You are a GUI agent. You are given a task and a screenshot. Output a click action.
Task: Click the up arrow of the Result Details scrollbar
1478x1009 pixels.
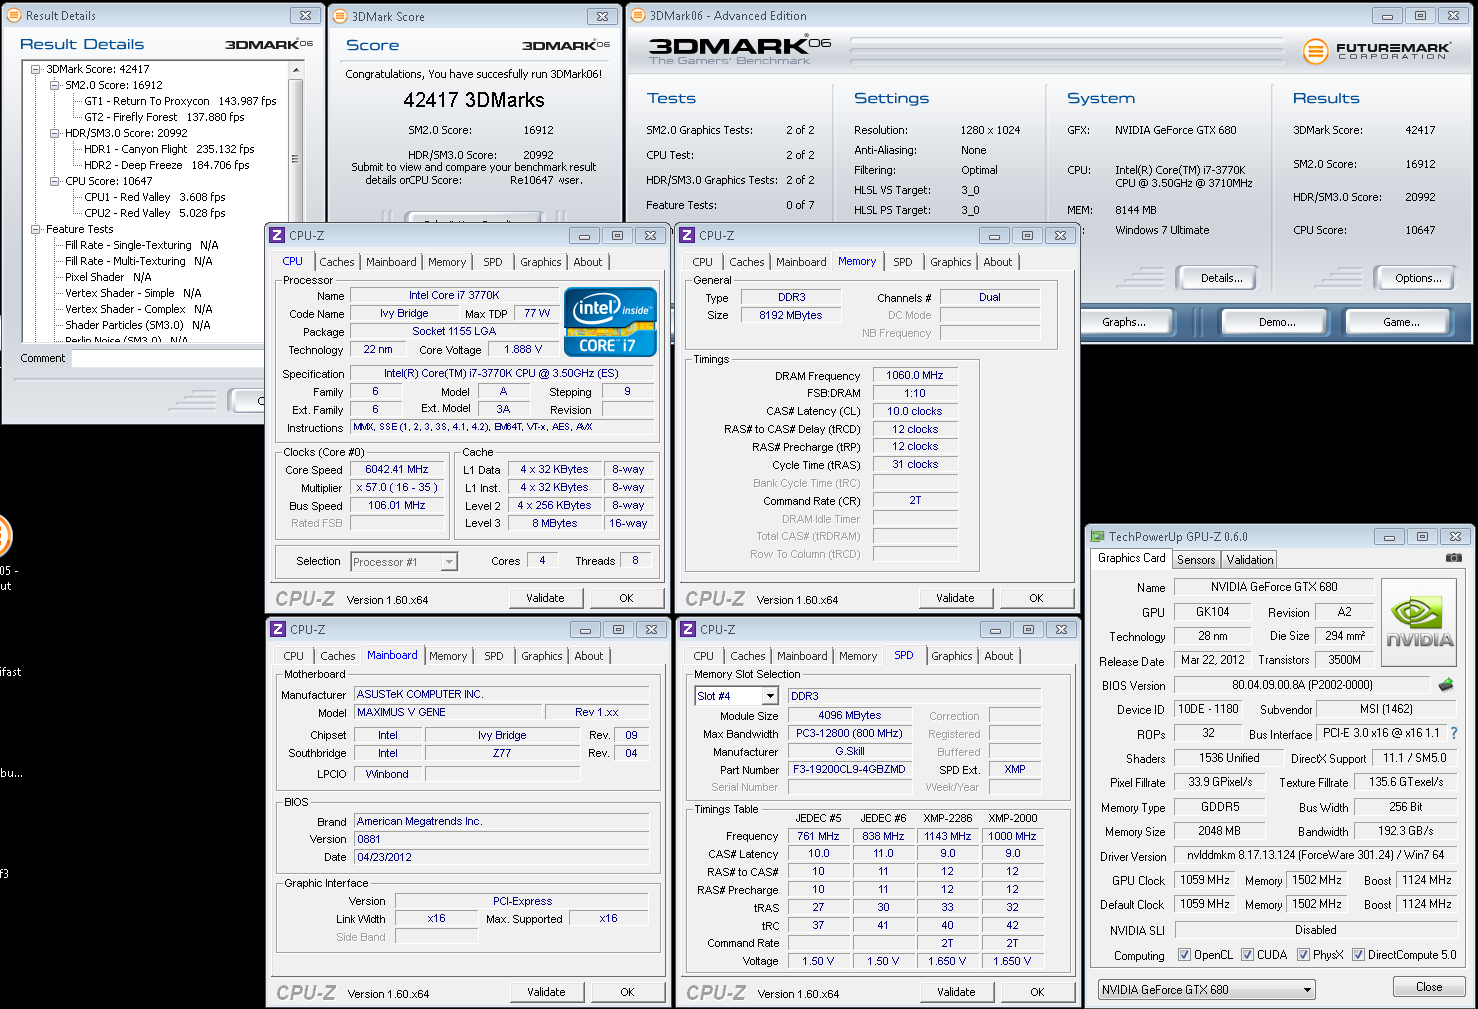[296, 70]
